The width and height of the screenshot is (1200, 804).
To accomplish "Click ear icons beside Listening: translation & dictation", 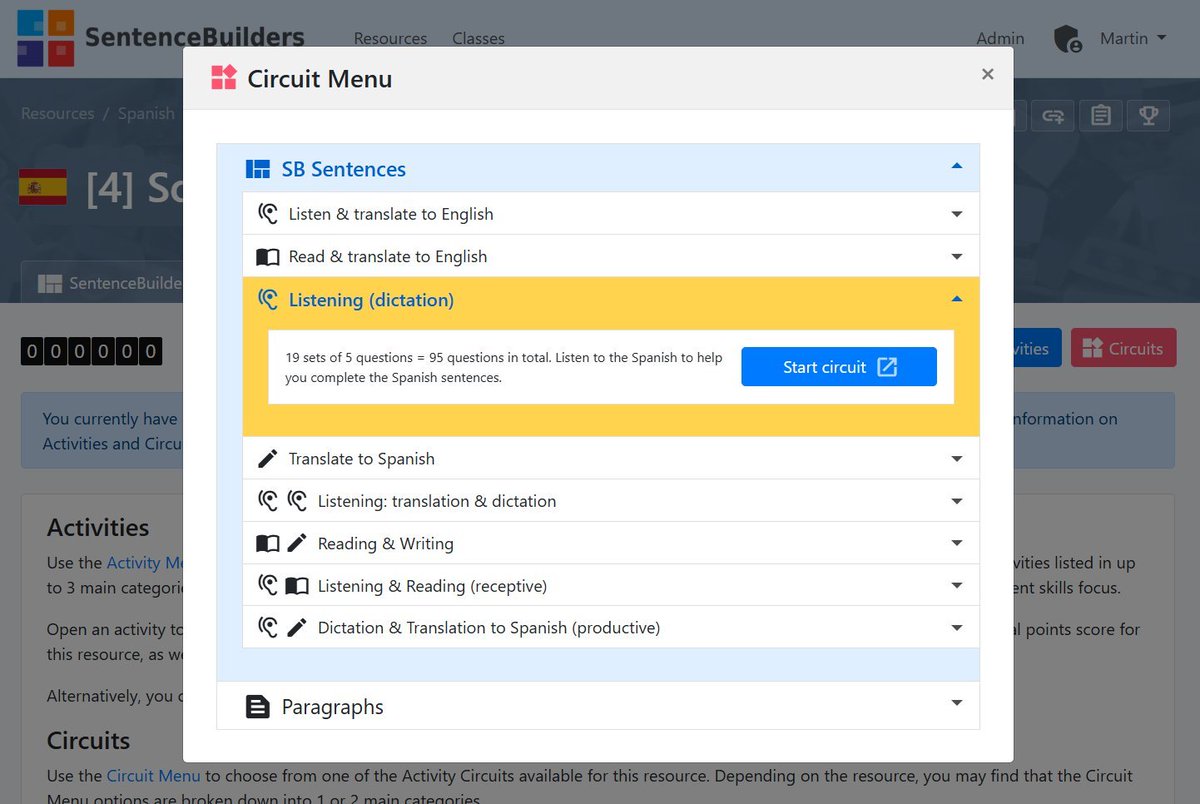I will tap(282, 501).
